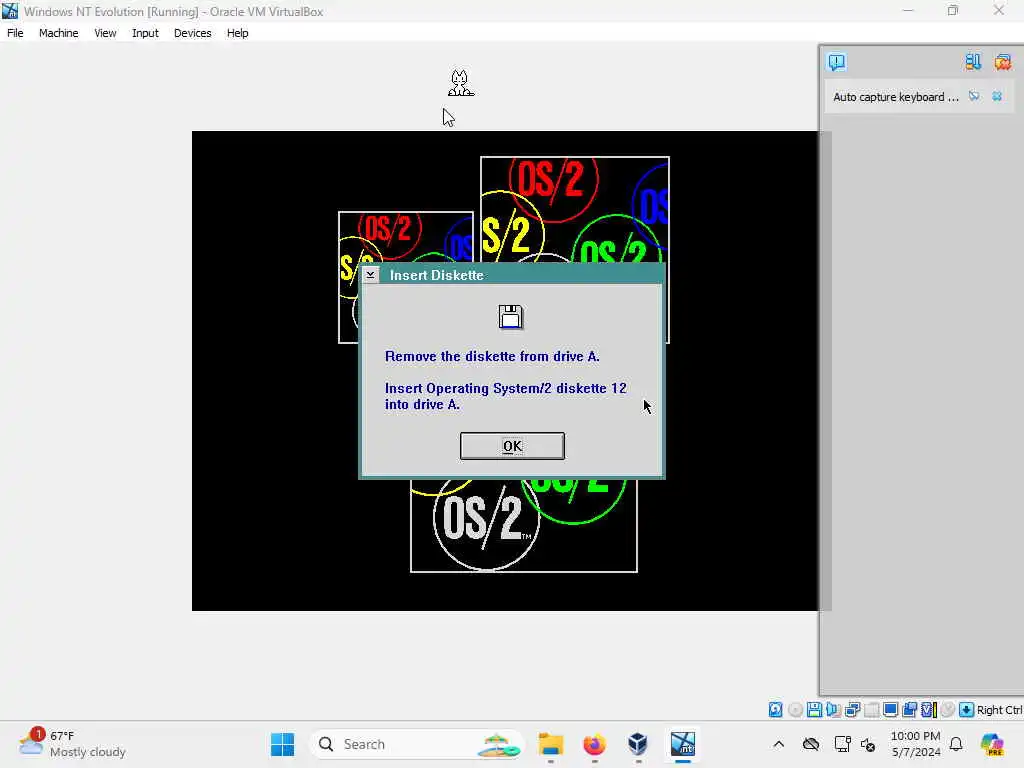This screenshot has width=1024, height=768.
Task: Click OK in Insert Diskette dialog
Action: pyautogui.click(x=512, y=446)
